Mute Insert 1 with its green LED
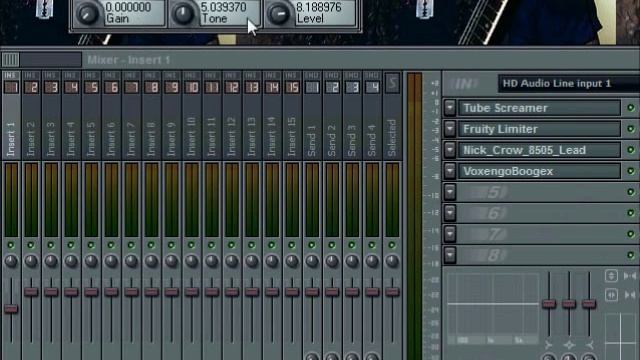The height and width of the screenshot is (360, 640). pyautogui.click(x=11, y=245)
